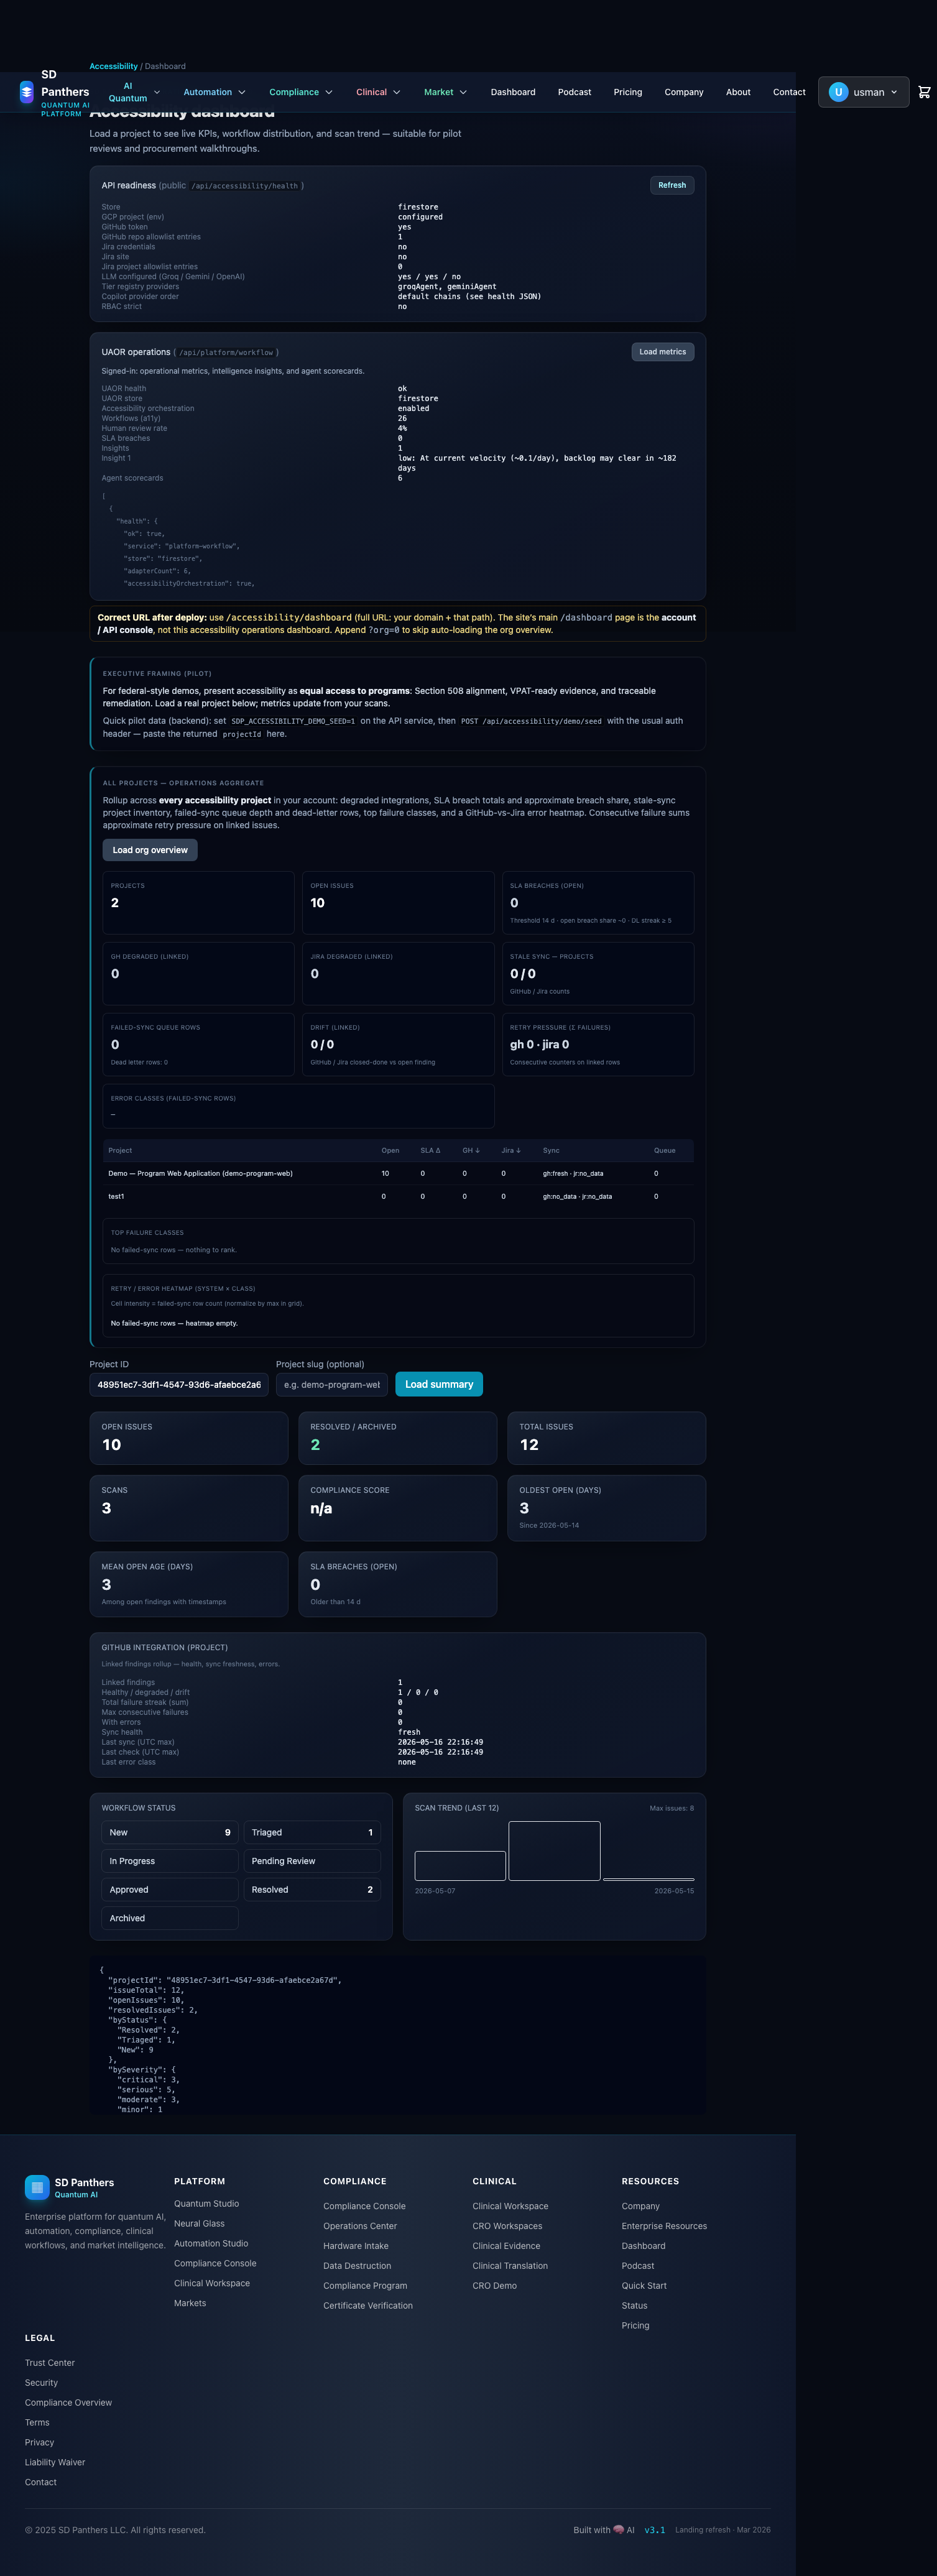
Task: Click the Open column header in table
Action: [390, 1150]
